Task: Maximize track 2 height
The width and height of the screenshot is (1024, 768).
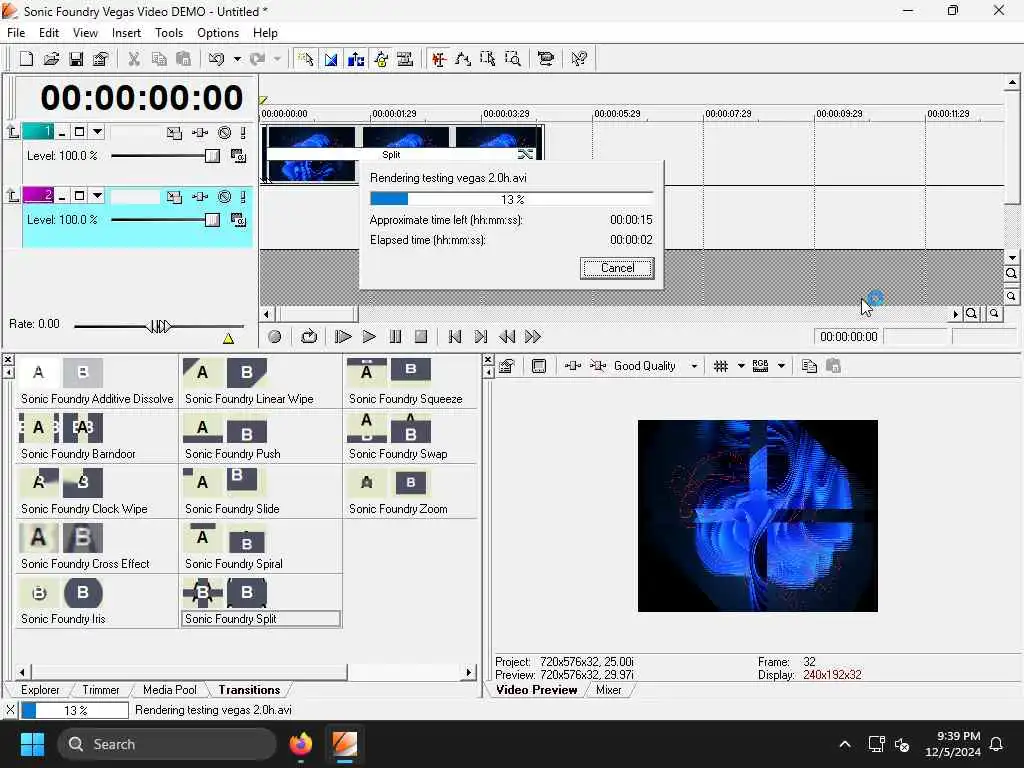Action: pyautogui.click(x=79, y=196)
